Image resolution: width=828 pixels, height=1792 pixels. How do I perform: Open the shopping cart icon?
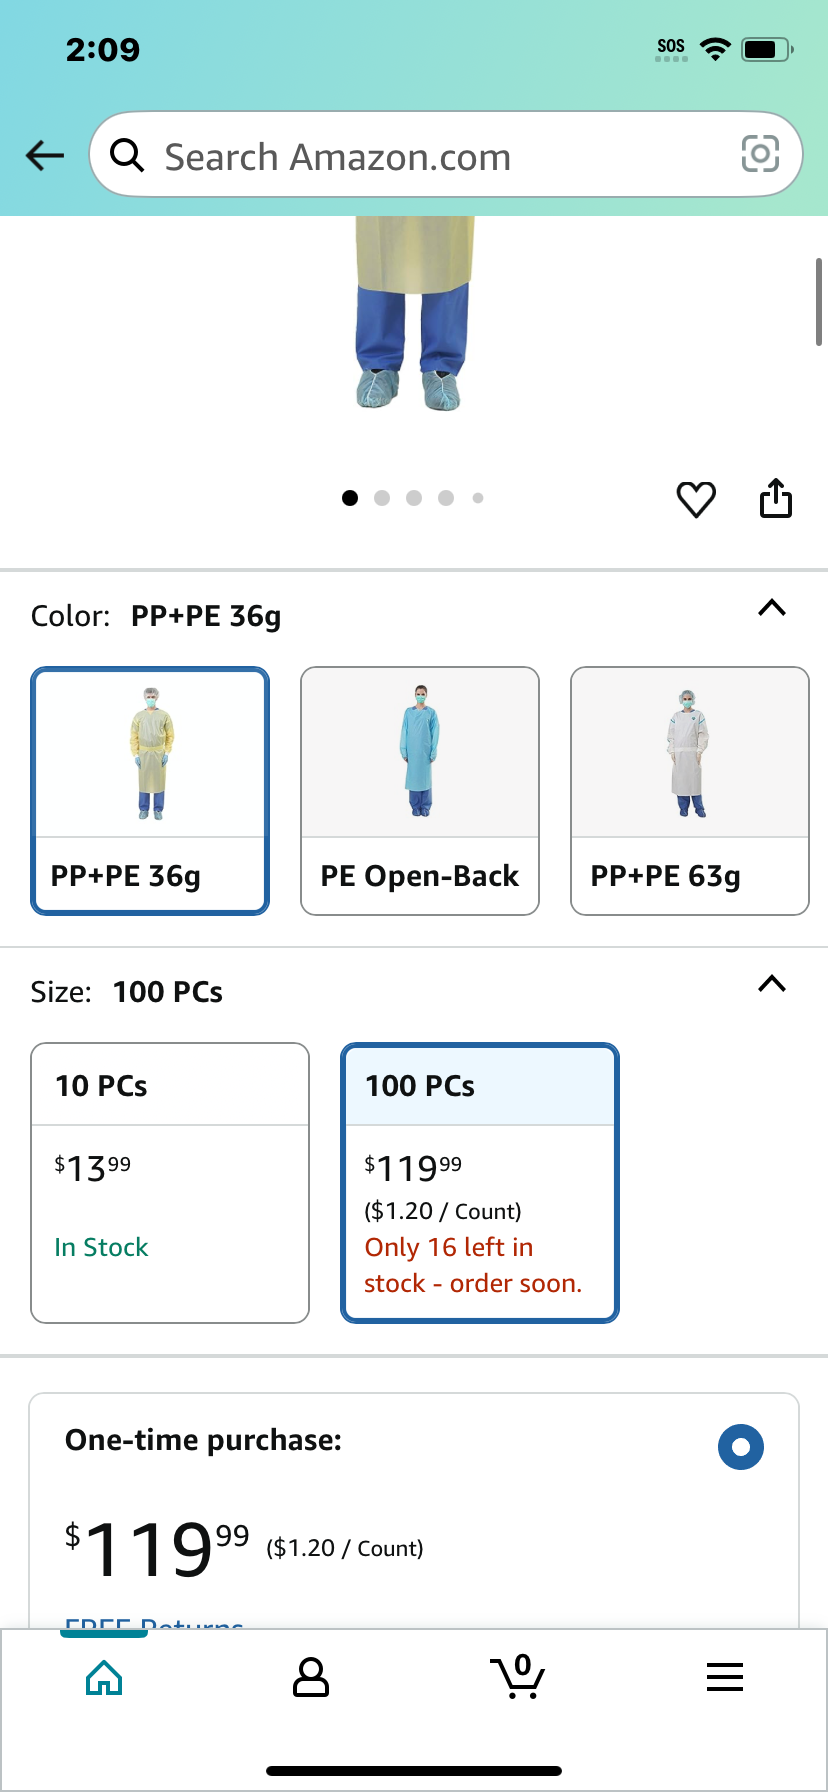tap(517, 1677)
